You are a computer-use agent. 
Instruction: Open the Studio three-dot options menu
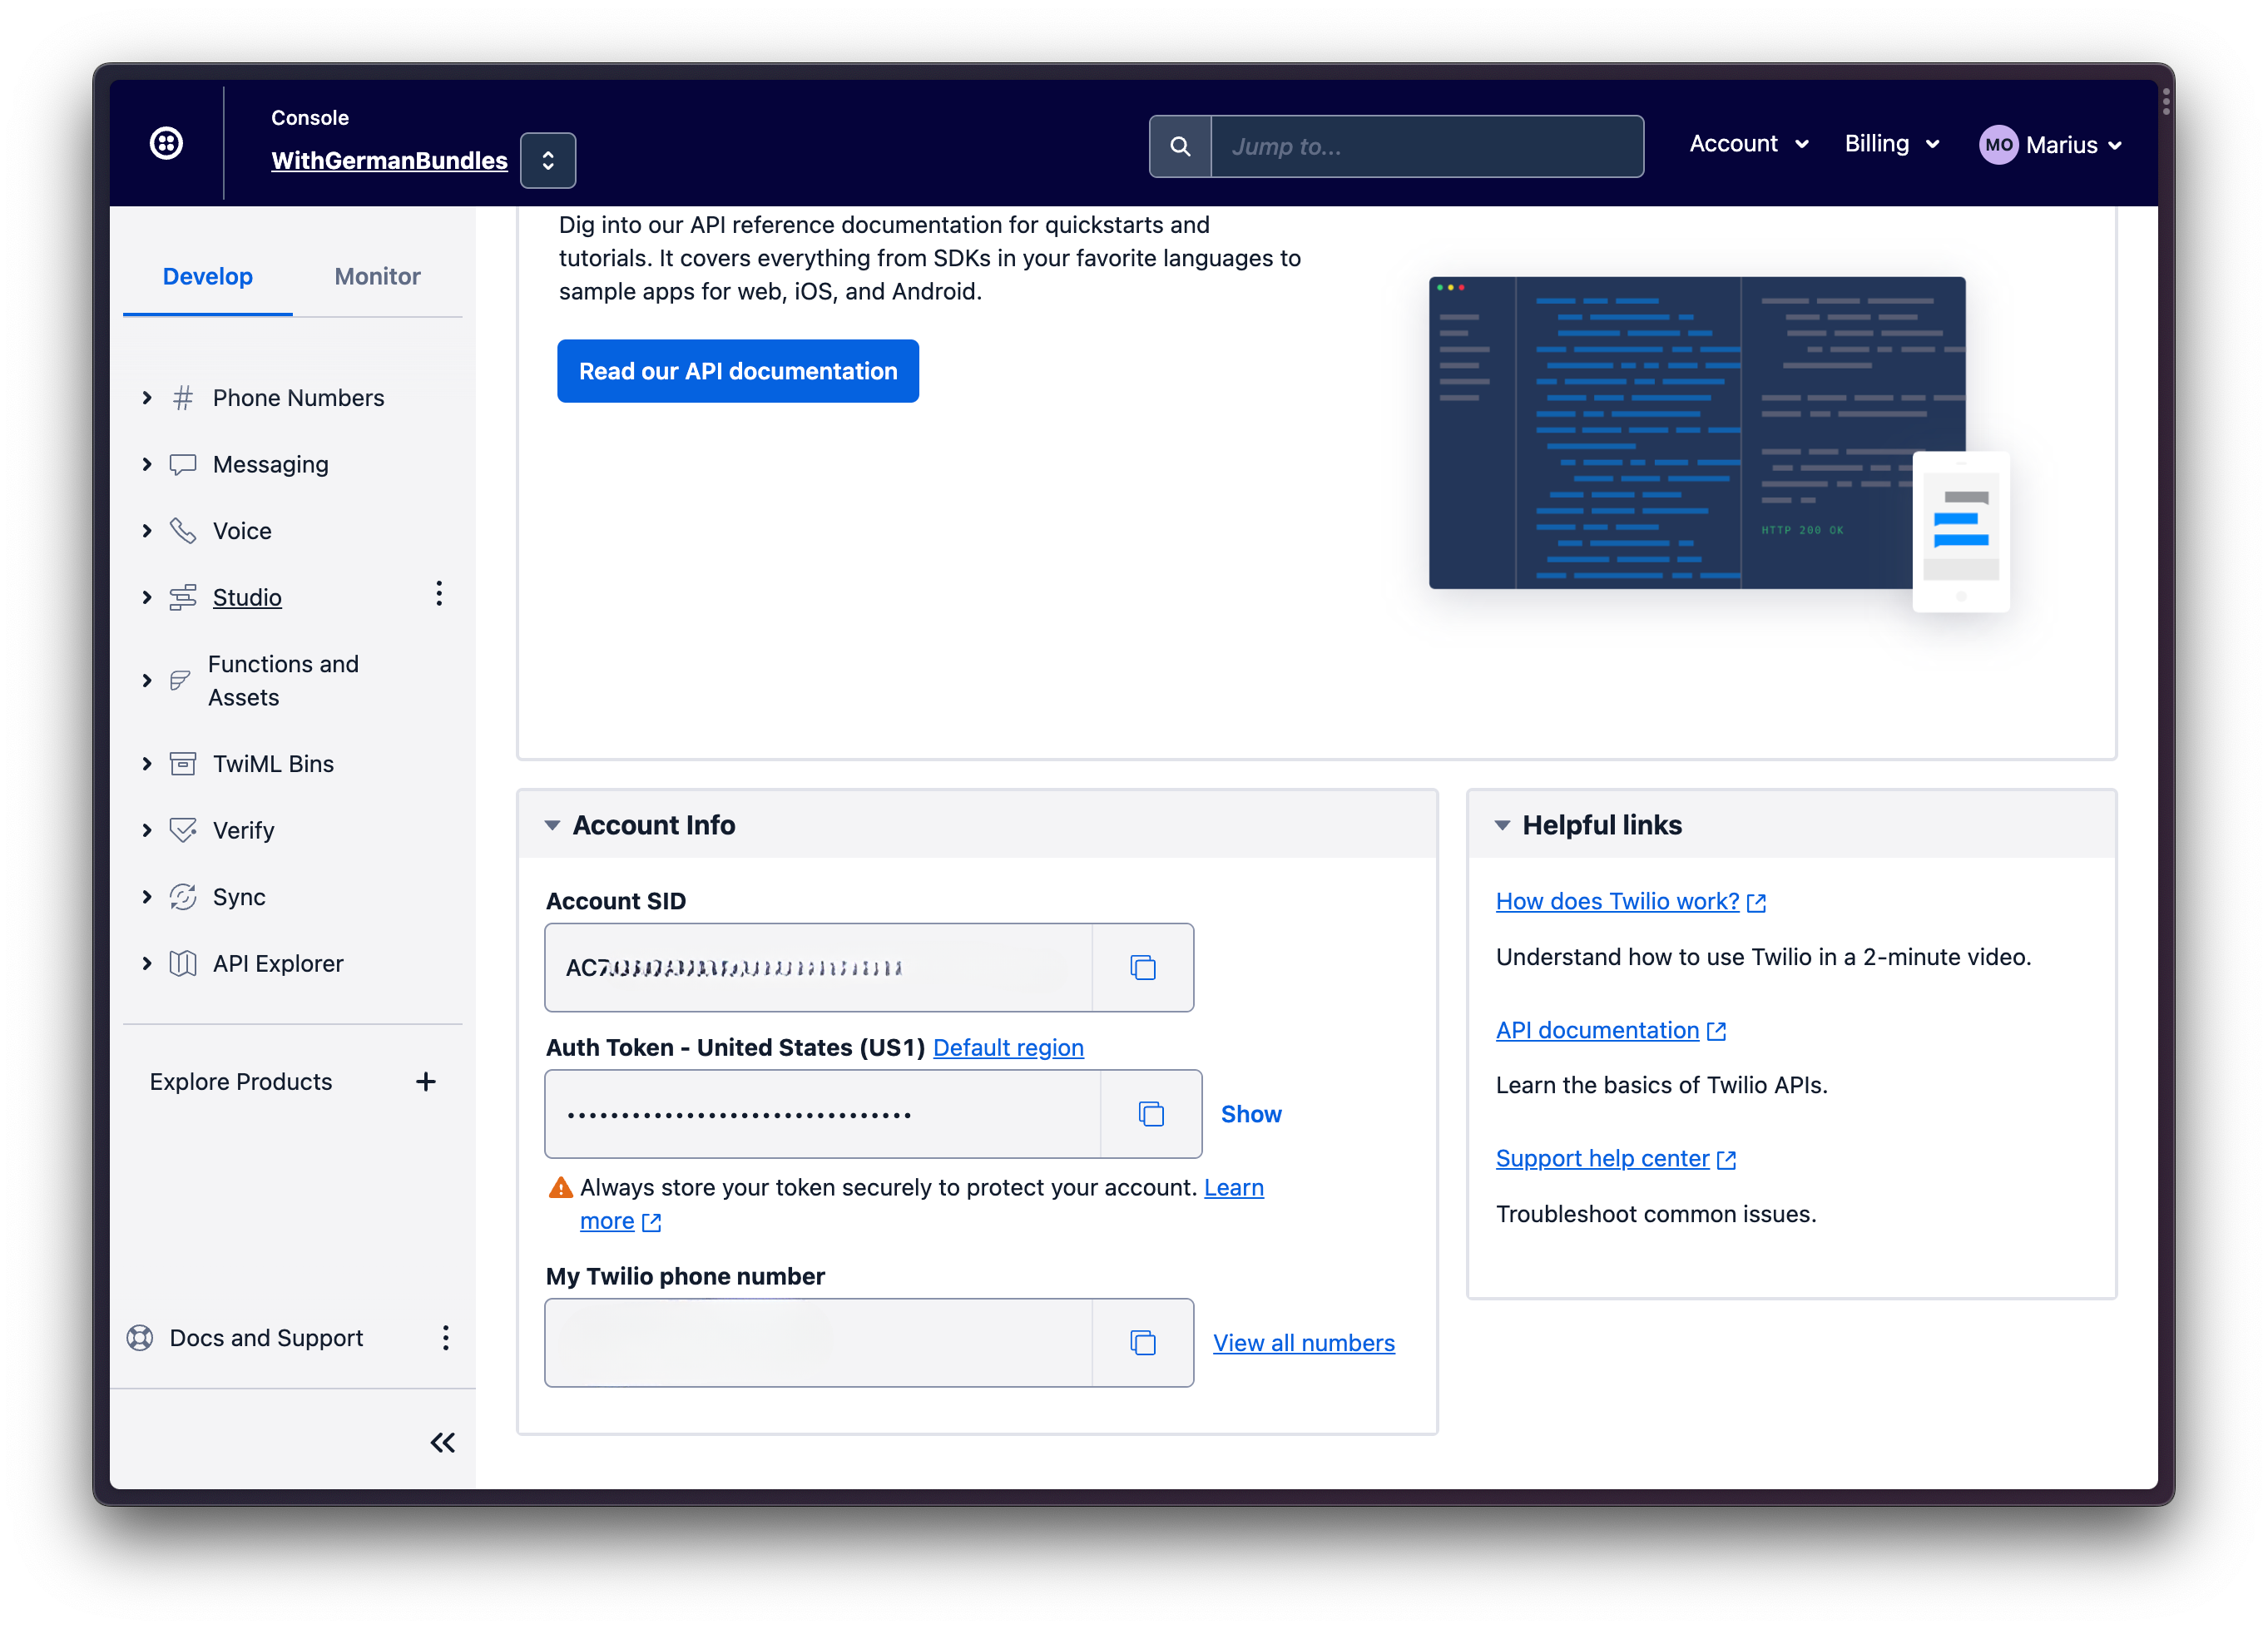[438, 594]
